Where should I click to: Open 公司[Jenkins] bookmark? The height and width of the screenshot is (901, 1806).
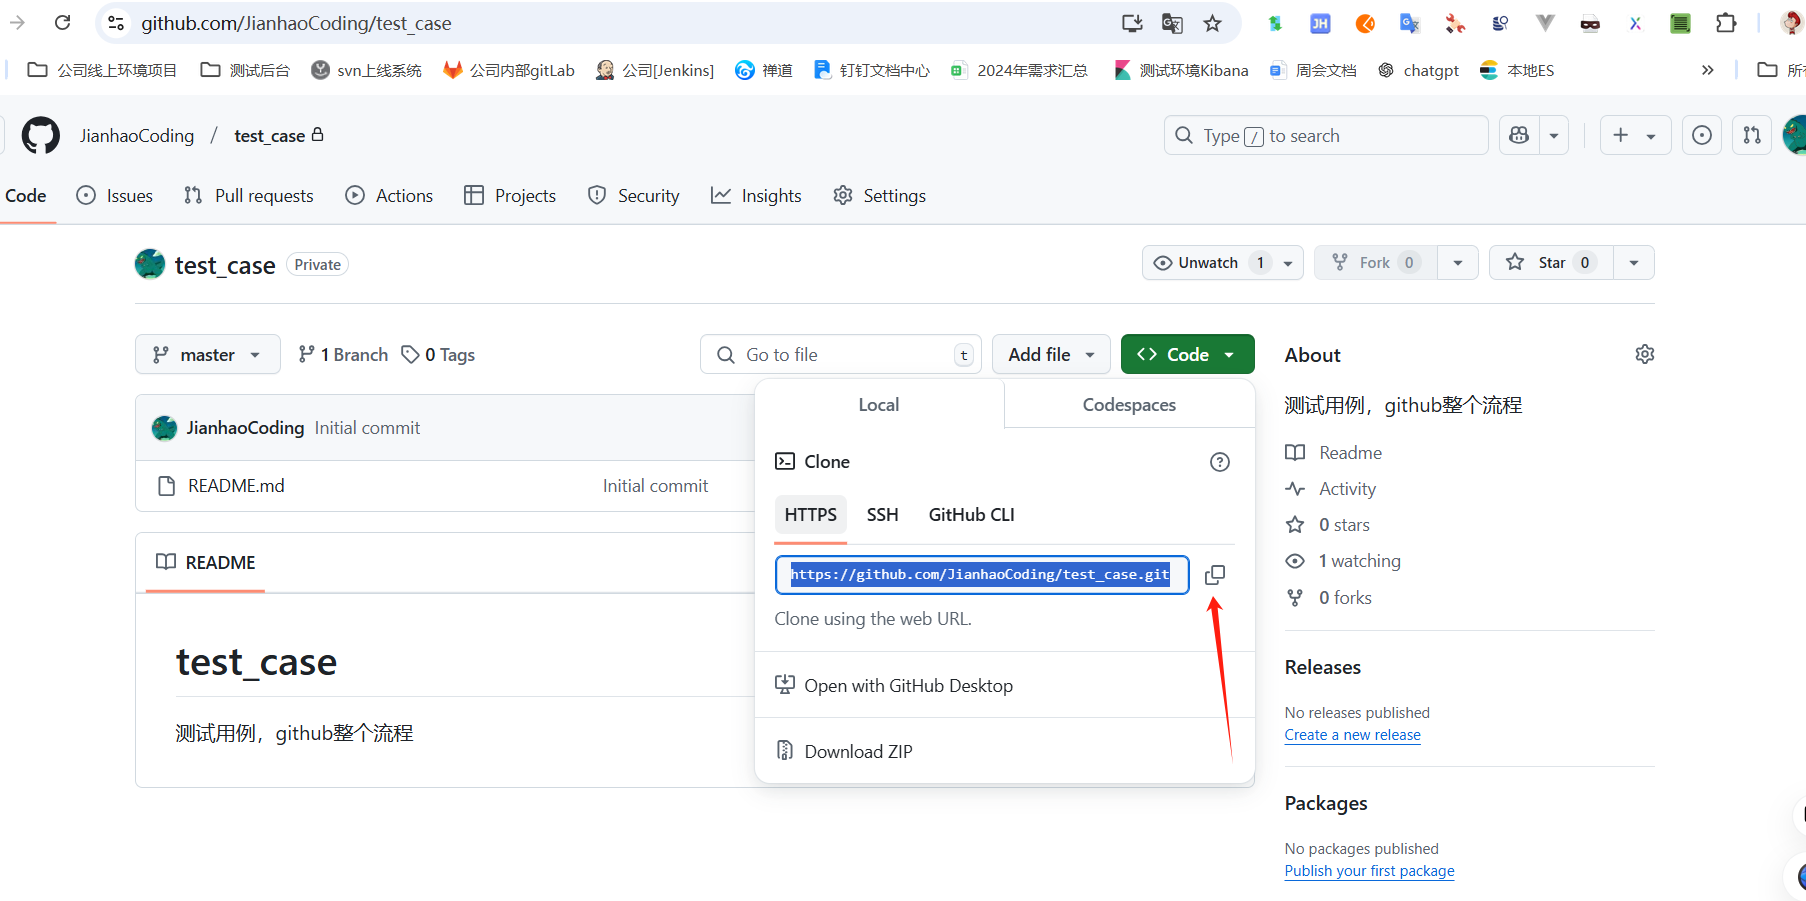tap(655, 70)
